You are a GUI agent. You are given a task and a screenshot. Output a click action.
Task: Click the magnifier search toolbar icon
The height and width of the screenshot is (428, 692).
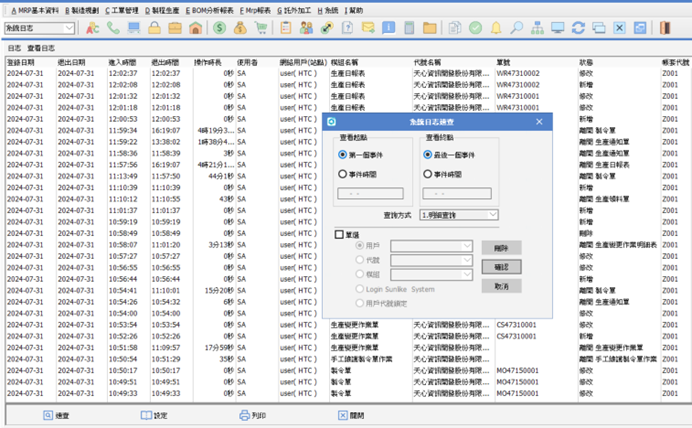click(516, 28)
